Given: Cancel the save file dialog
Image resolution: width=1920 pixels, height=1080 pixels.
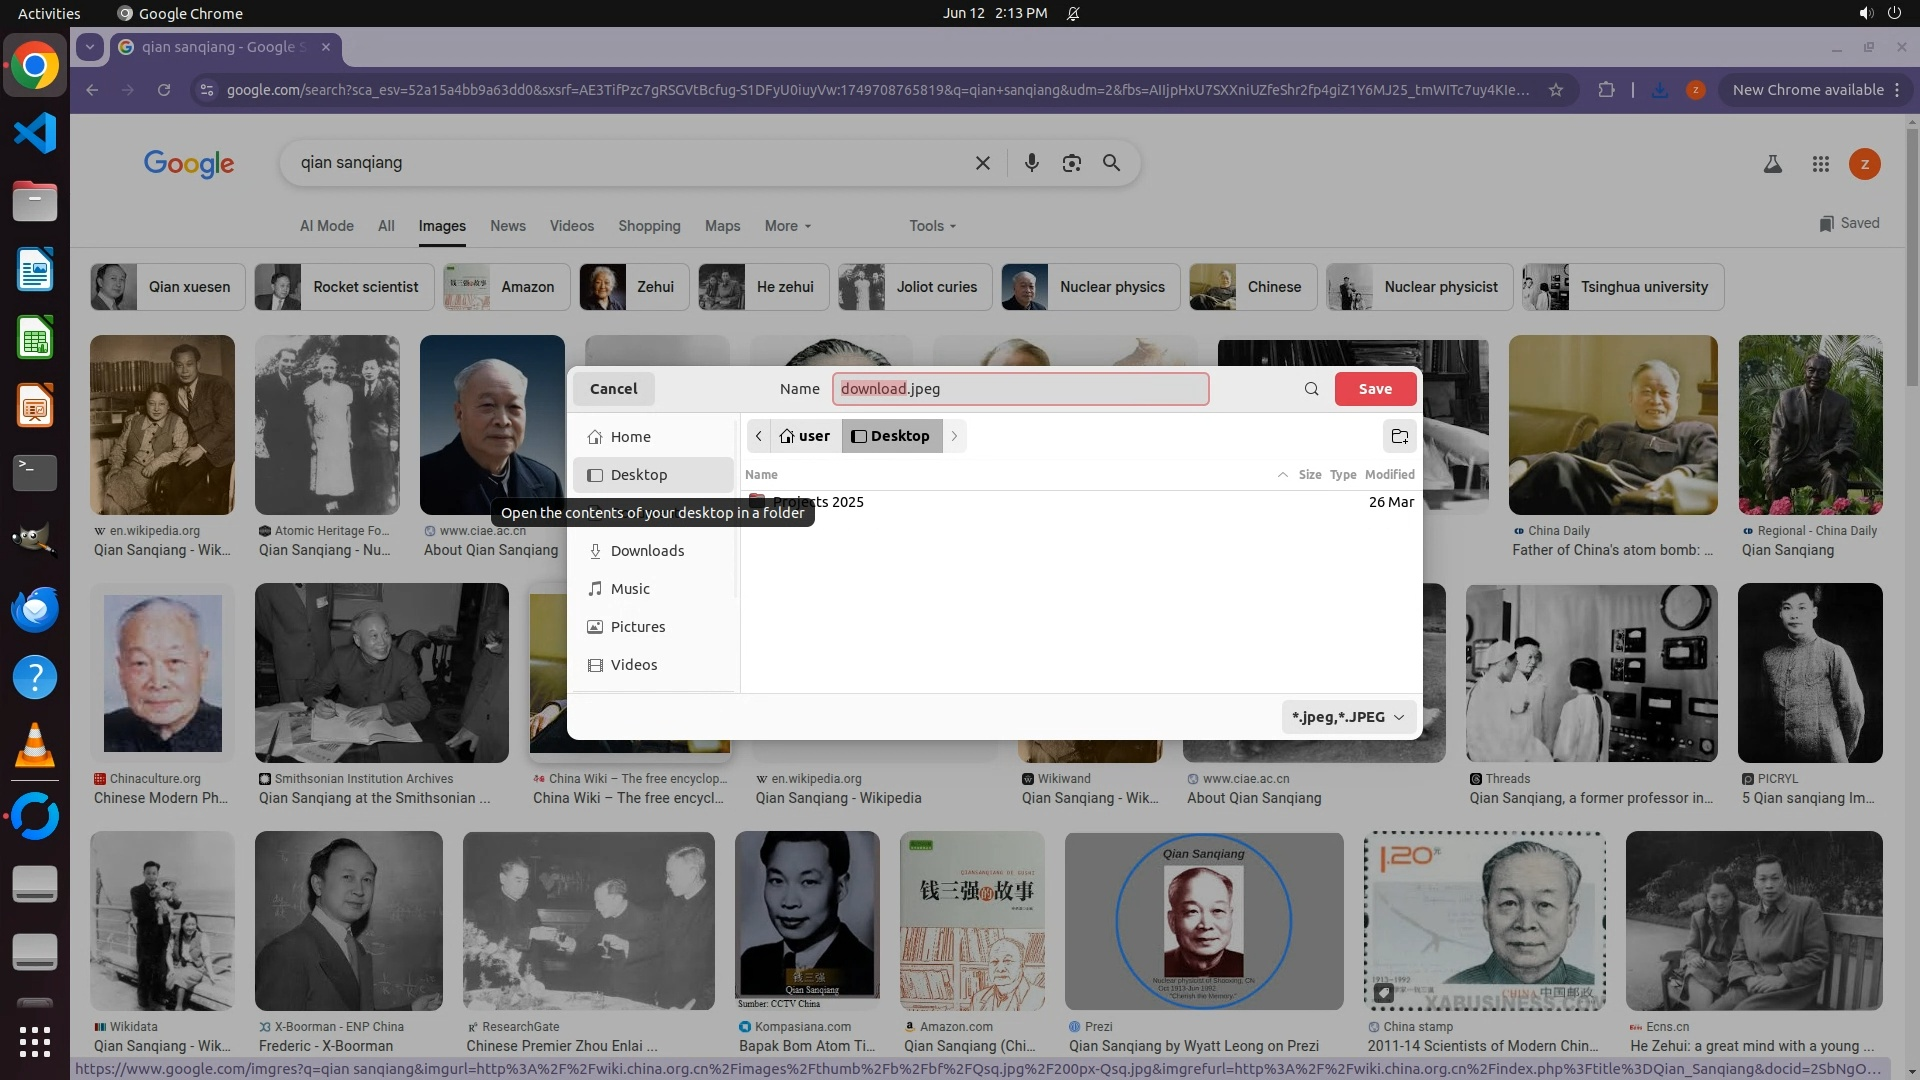Looking at the screenshot, I should pos(613,389).
